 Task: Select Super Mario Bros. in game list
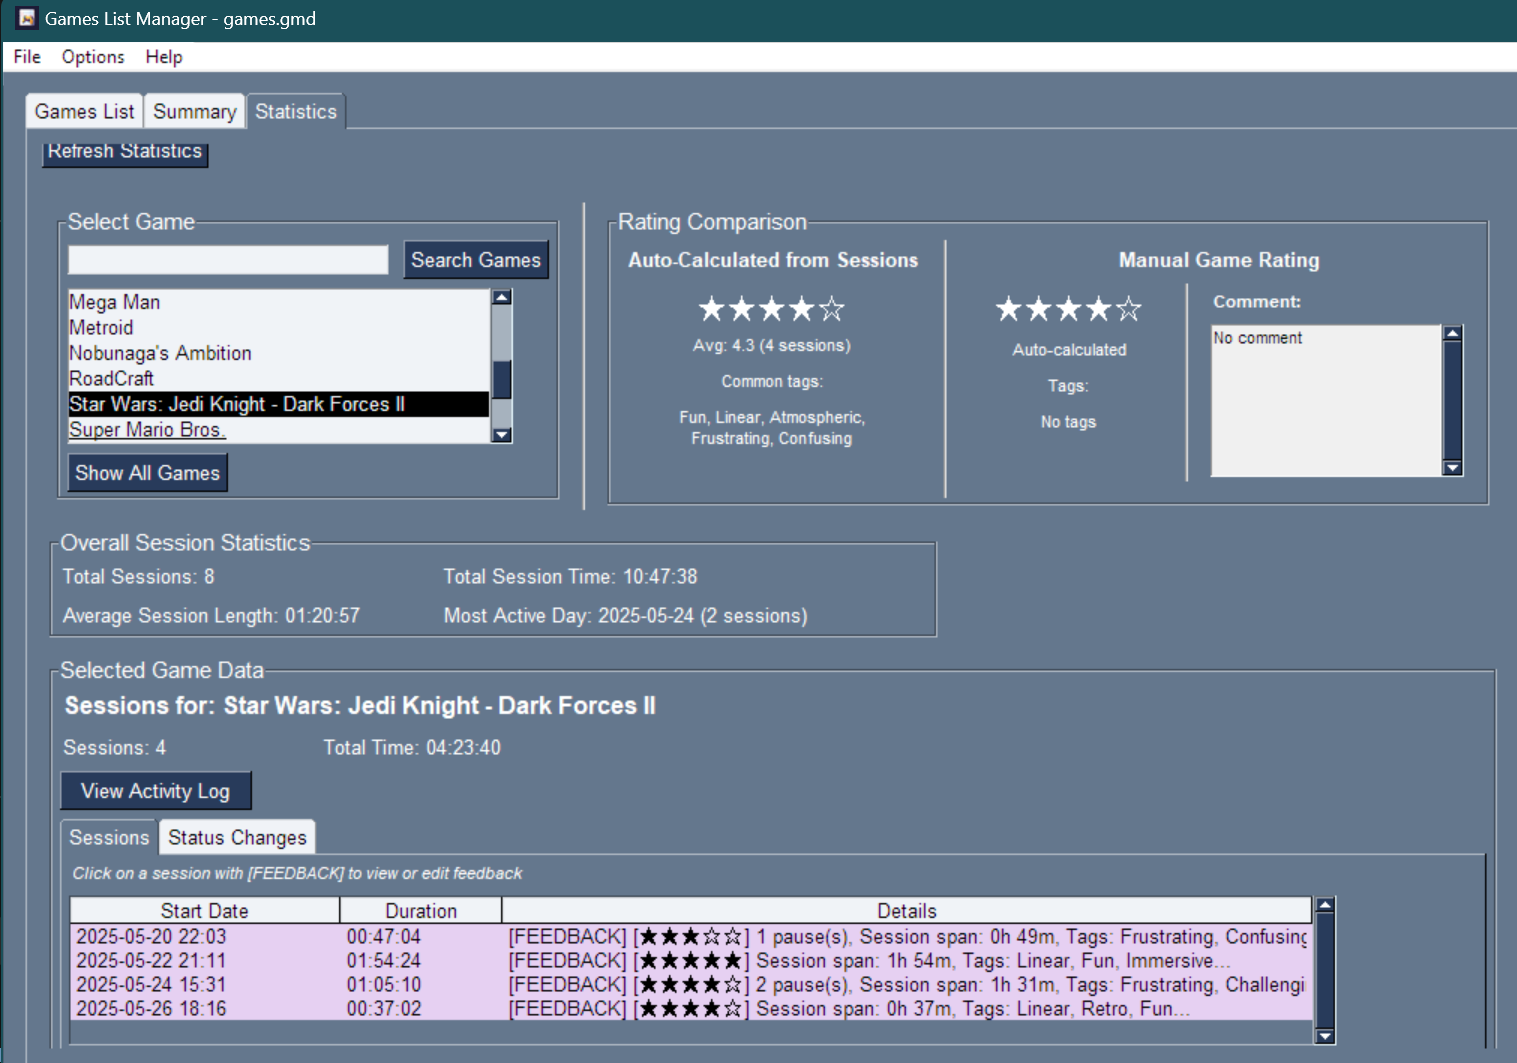(x=279, y=430)
